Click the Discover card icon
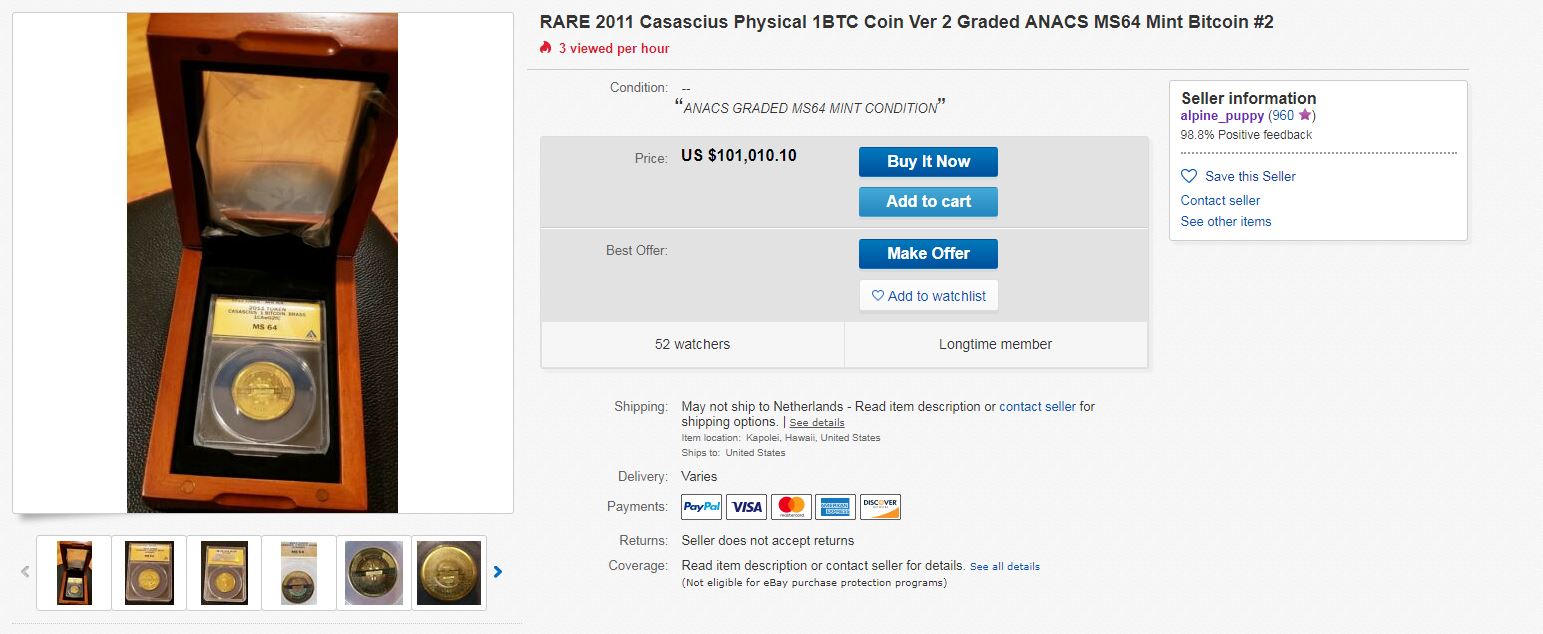The width and height of the screenshot is (1543, 634). tap(880, 507)
